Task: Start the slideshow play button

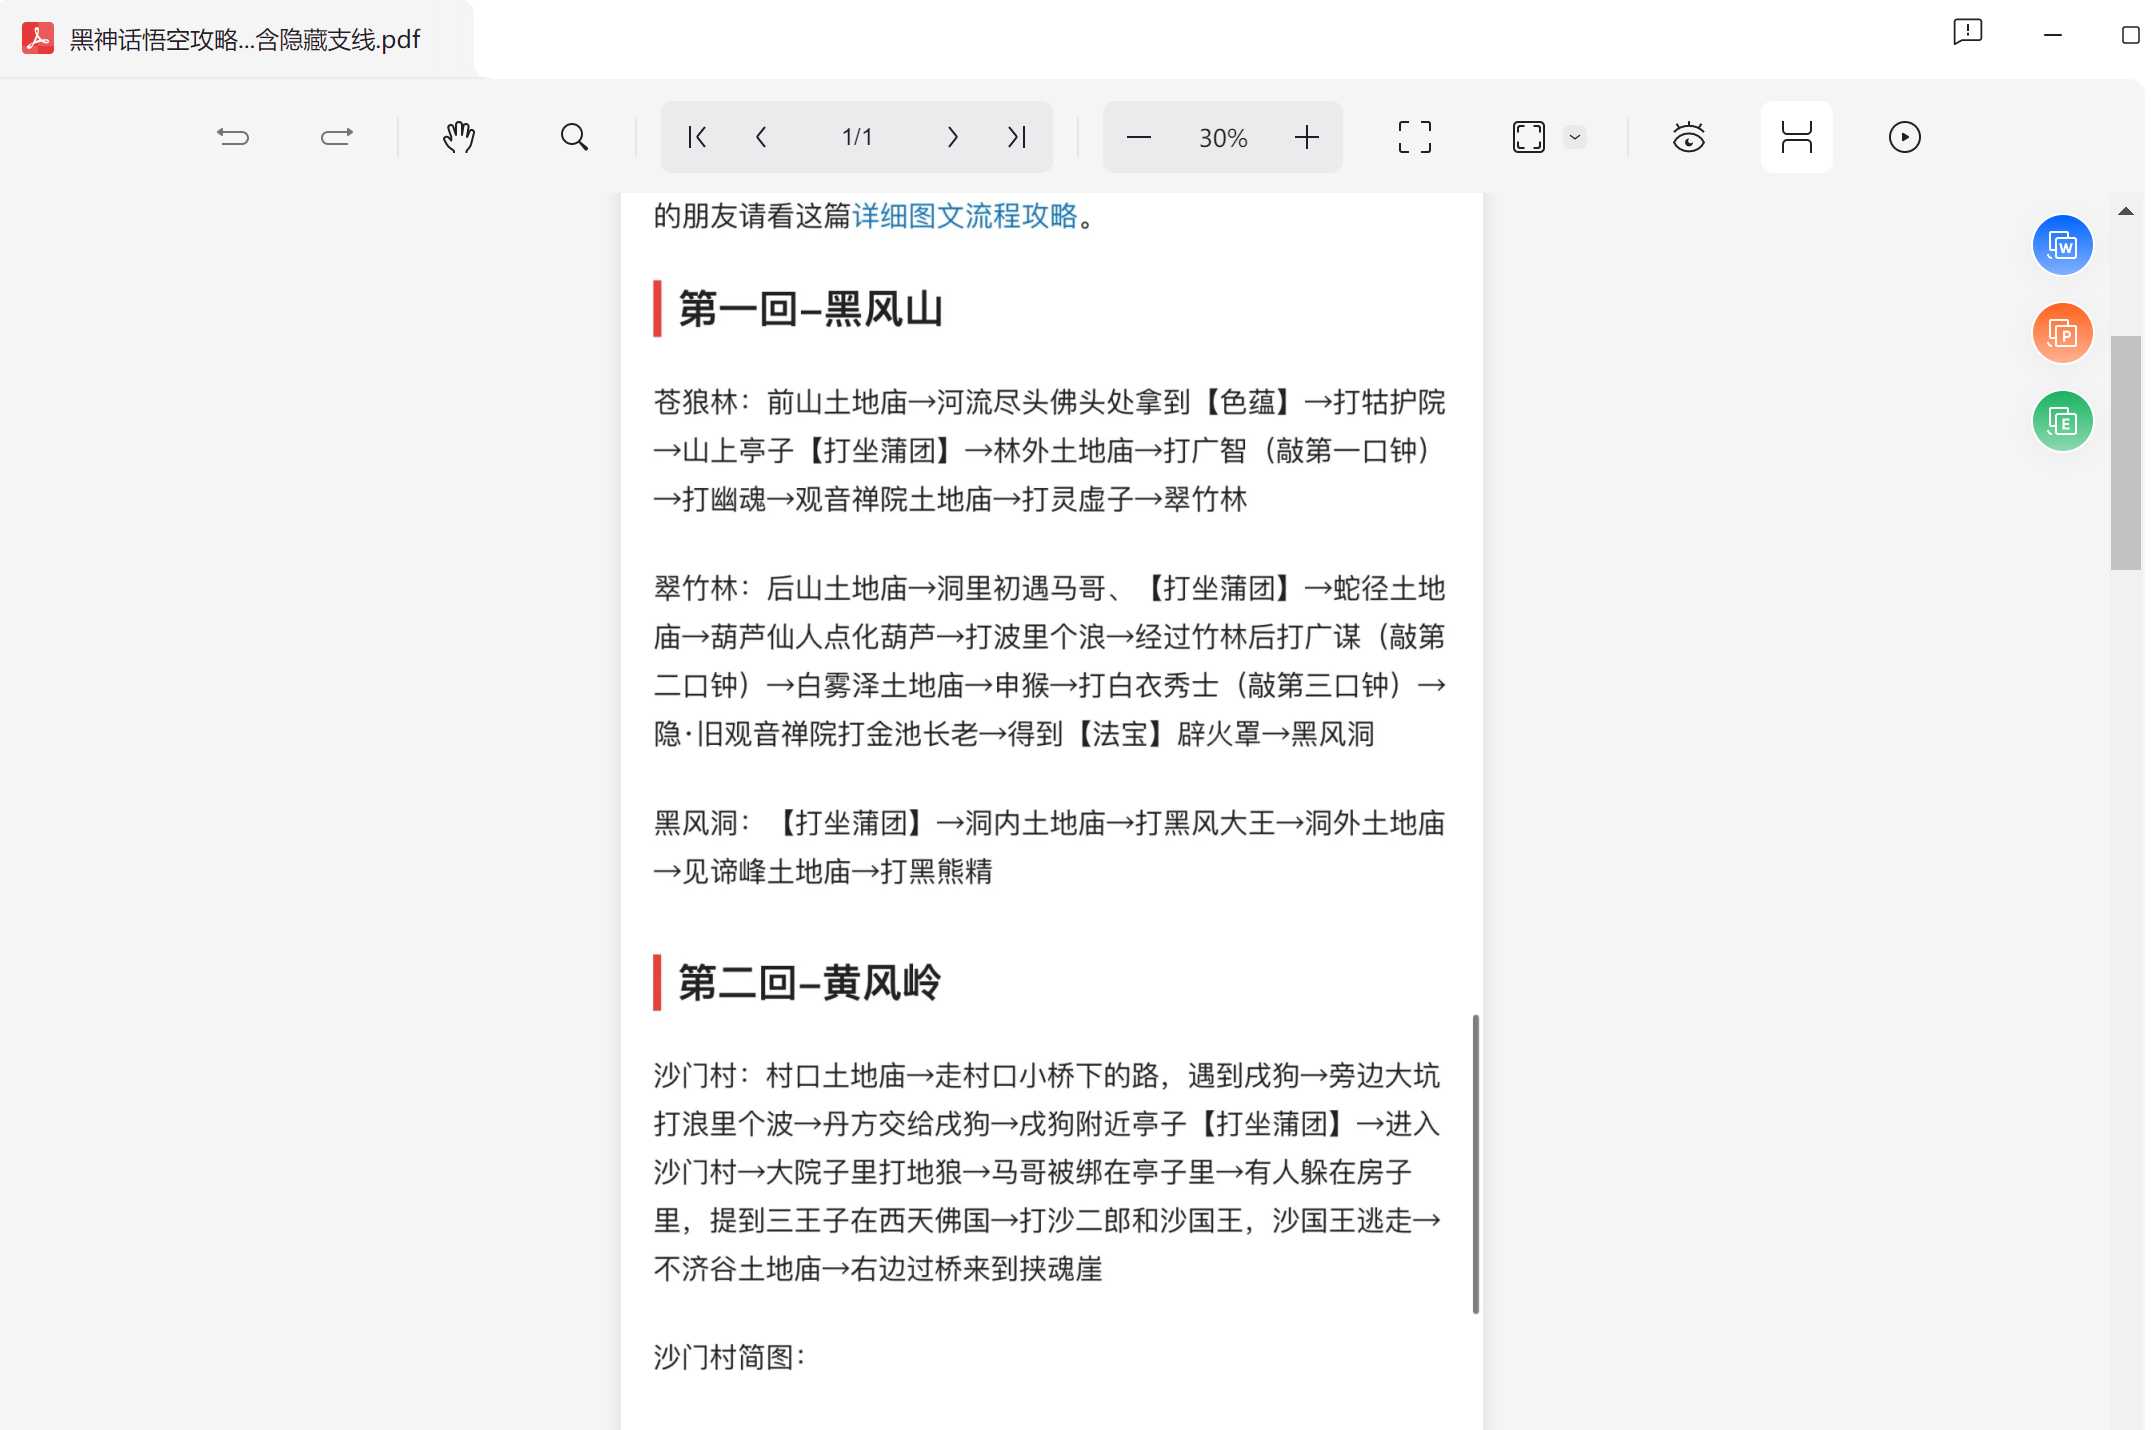Action: pos(1905,137)
